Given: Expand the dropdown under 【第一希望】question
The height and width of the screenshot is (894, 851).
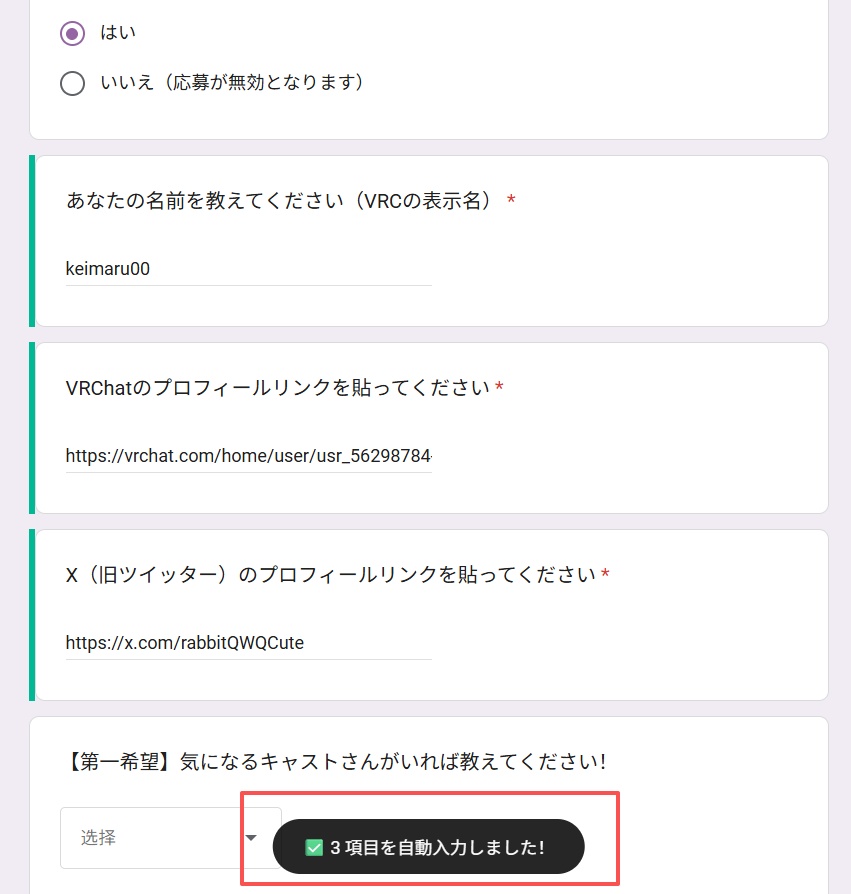Looking at the screenshot, I should [x=172, y=838].
